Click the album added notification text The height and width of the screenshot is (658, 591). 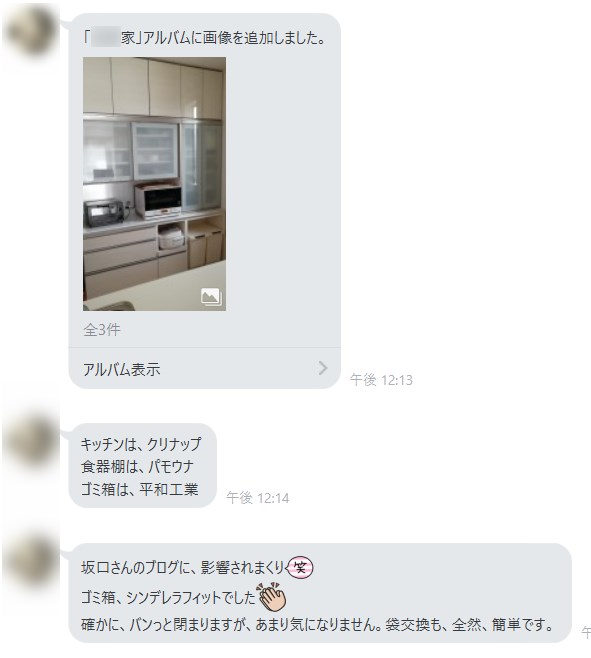point(204,38)
